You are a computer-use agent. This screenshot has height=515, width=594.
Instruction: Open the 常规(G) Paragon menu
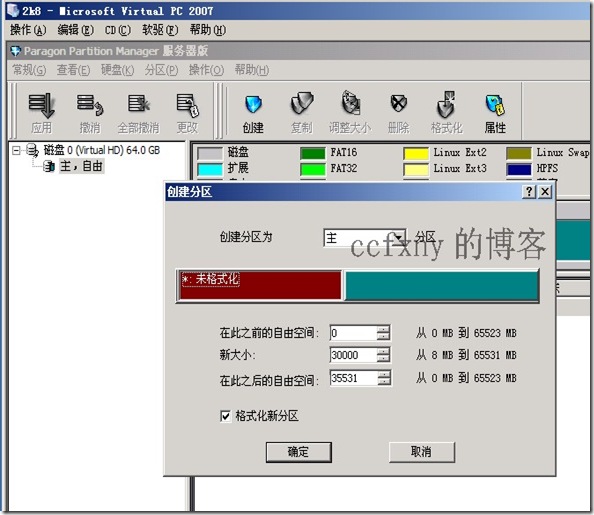click(29, 70)
